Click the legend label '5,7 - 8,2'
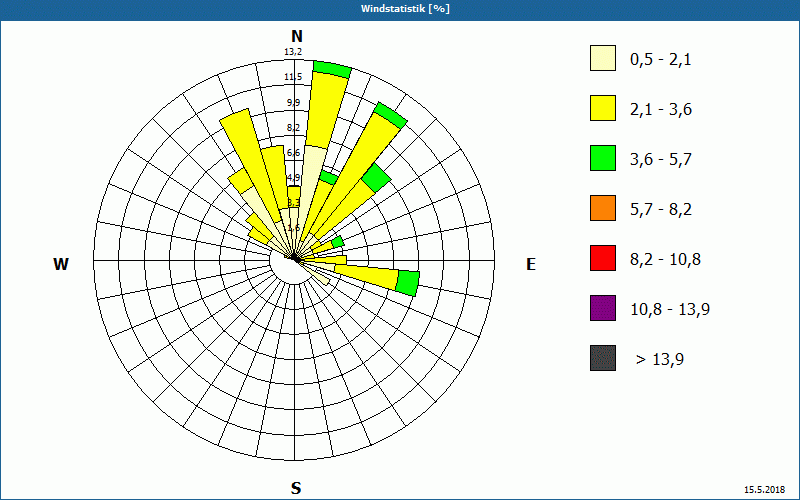The image size is (800, 500). 661,210
